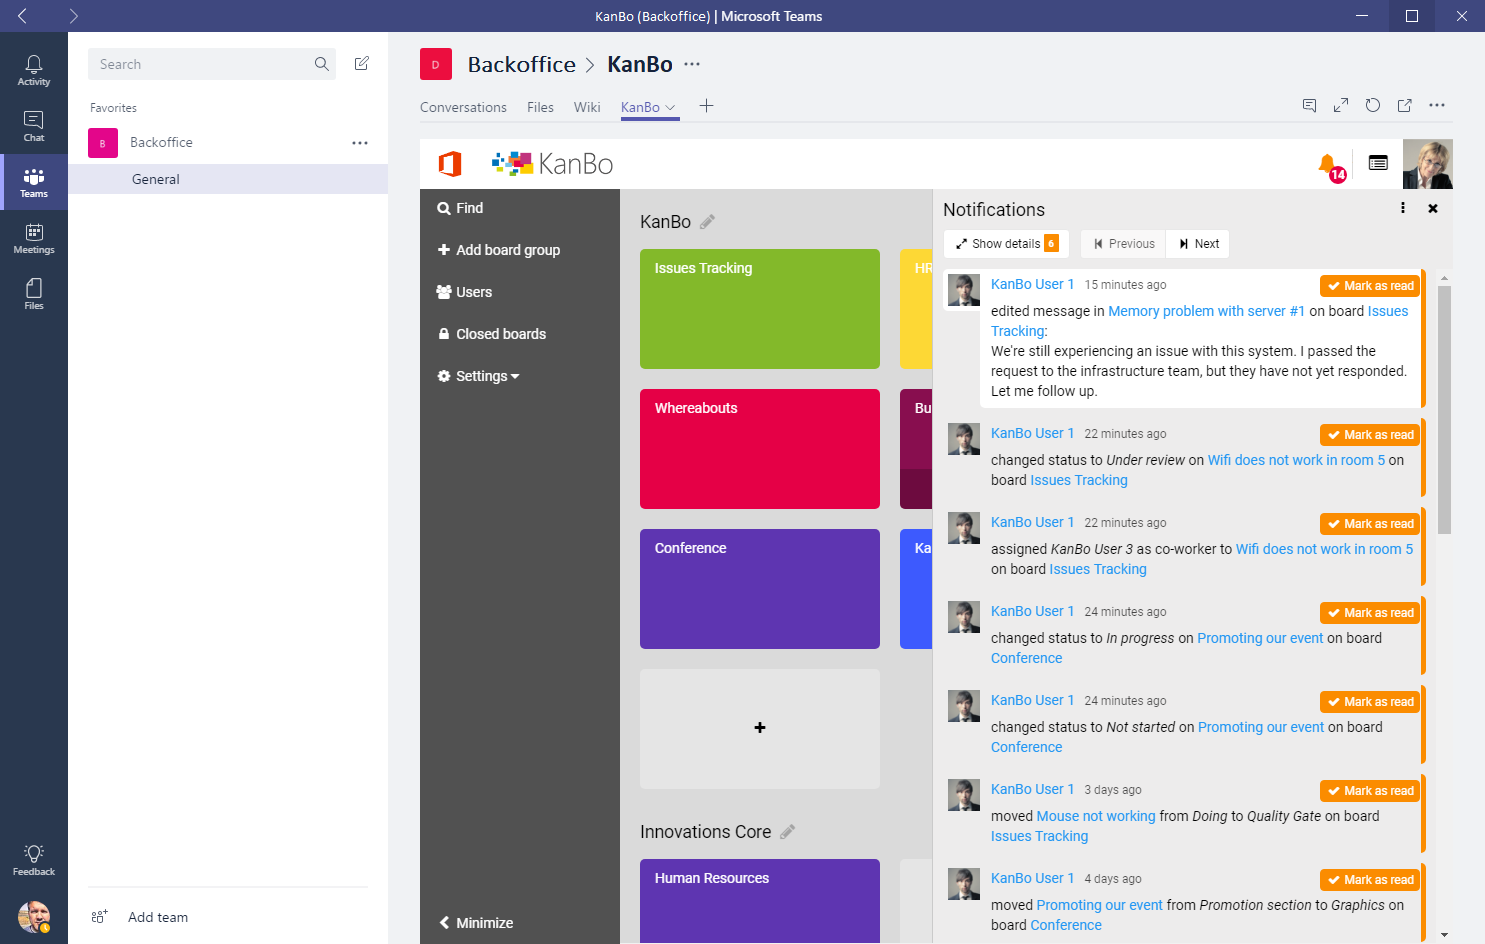Open the Human Resources board tile
This screenshot has height=944, width=1485.
(x=760, y=901)
